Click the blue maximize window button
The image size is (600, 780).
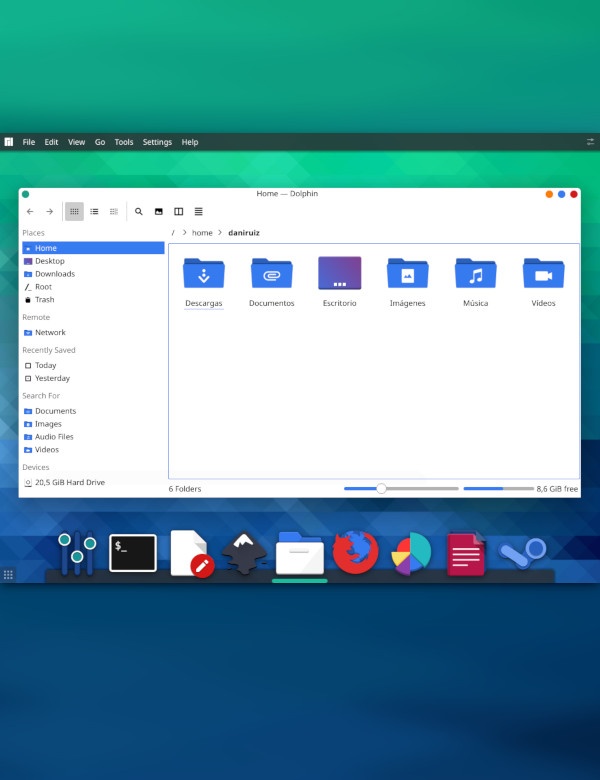coord(561,194)
